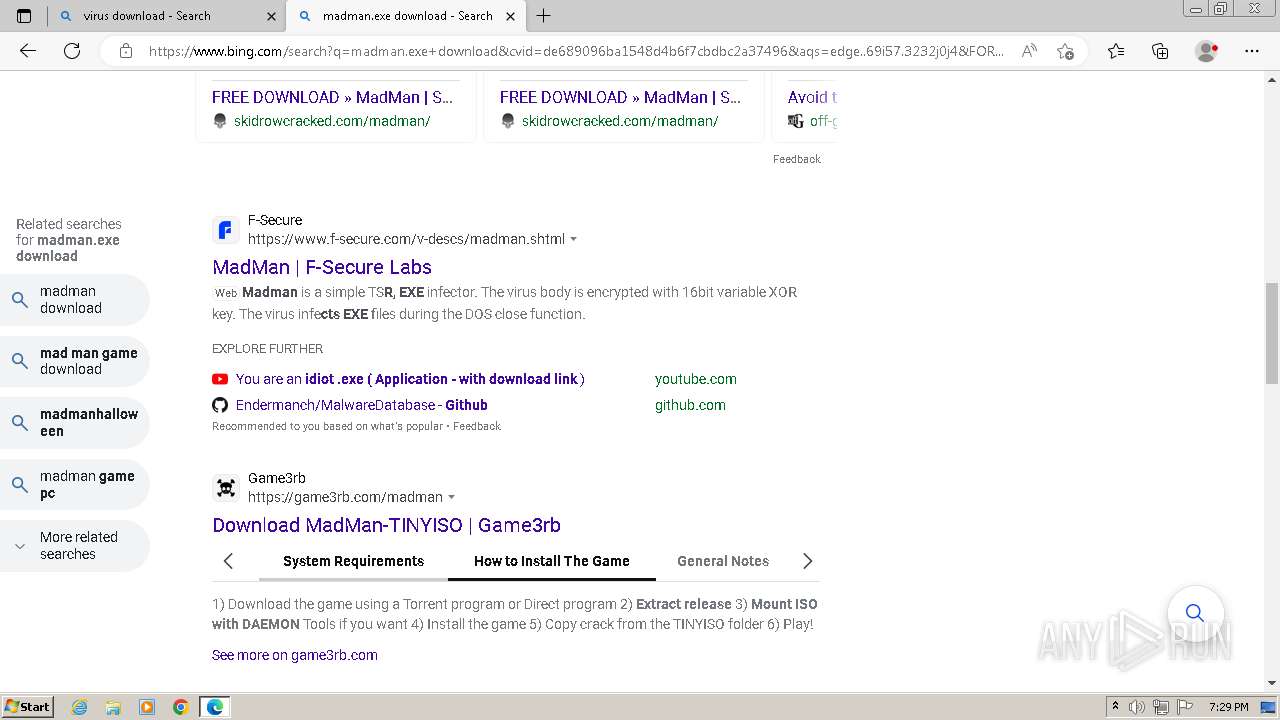Viewport: 1280px width, 720px height.
Task: Open Endermanch/MalwareDatabase GitHub link
Action: coord(362,405)
